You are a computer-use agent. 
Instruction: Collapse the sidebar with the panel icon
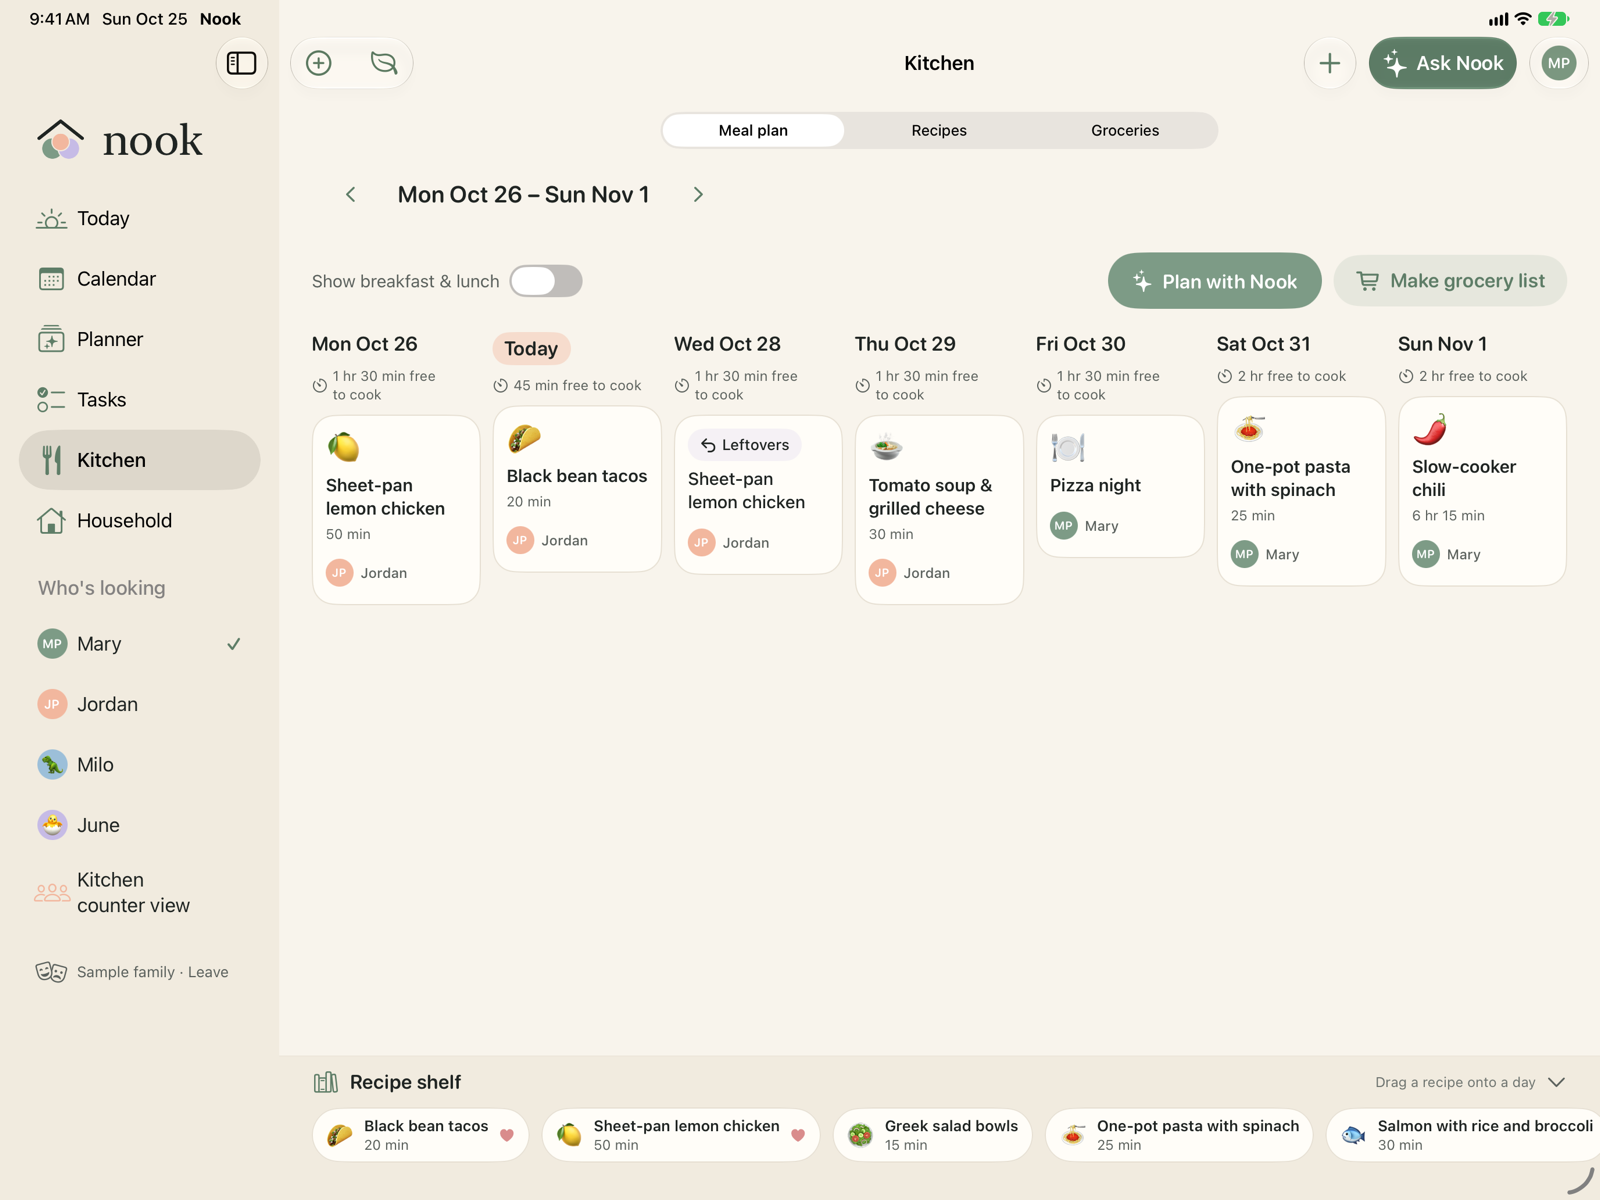pyautogui.click(x=242, y=63)
